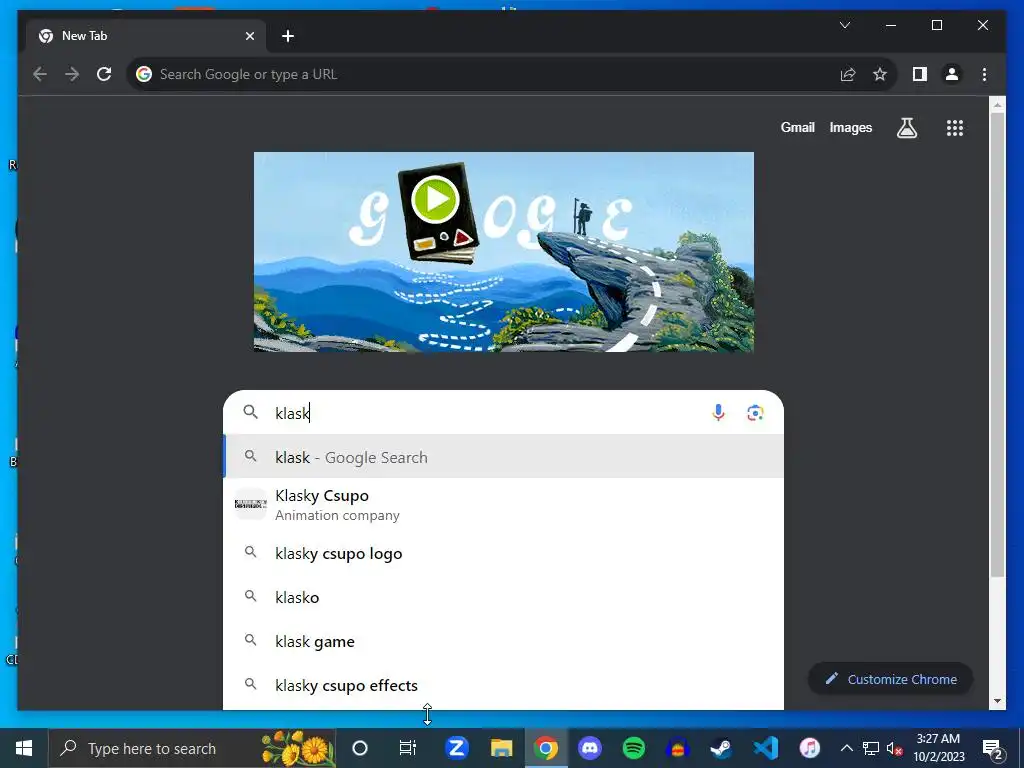
Task: Launch Zoom from the taskbar
Action: (x=456, y=748)
